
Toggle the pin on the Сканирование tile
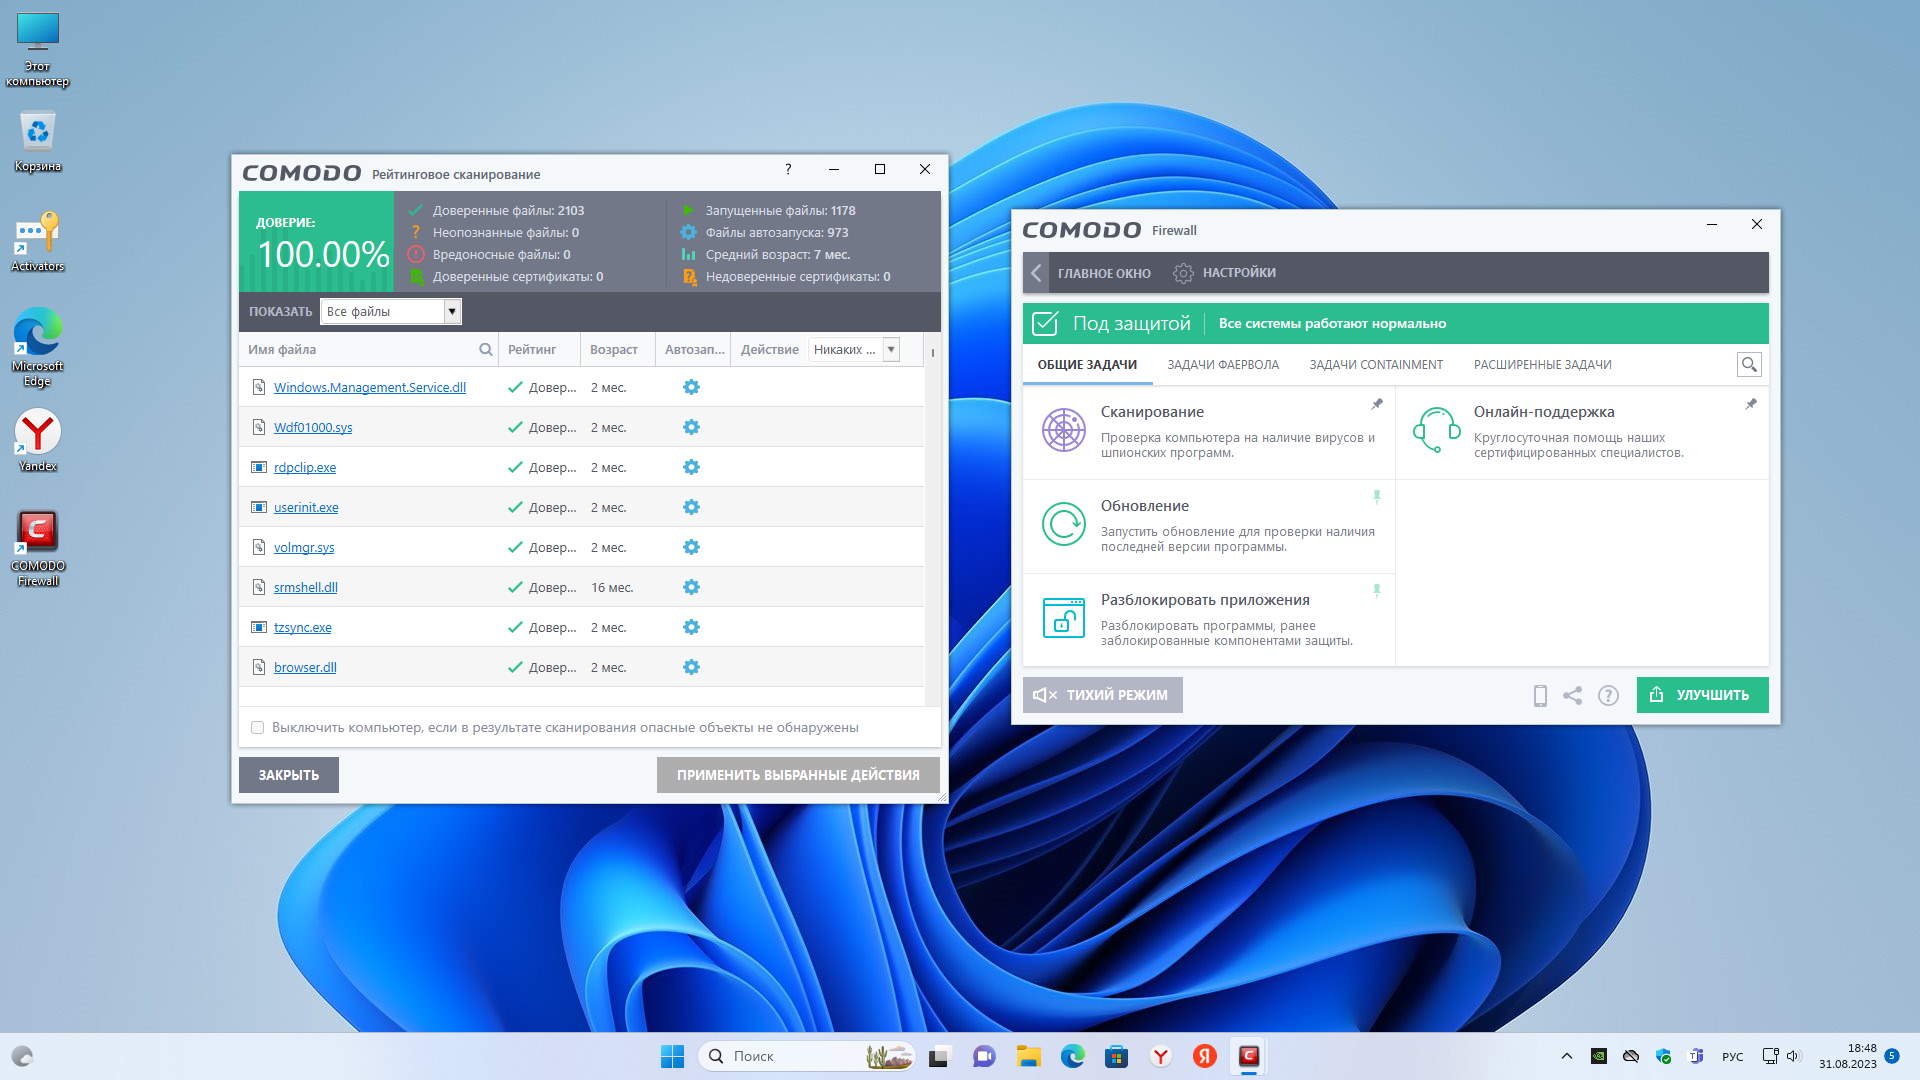[x=1377, y=404]
